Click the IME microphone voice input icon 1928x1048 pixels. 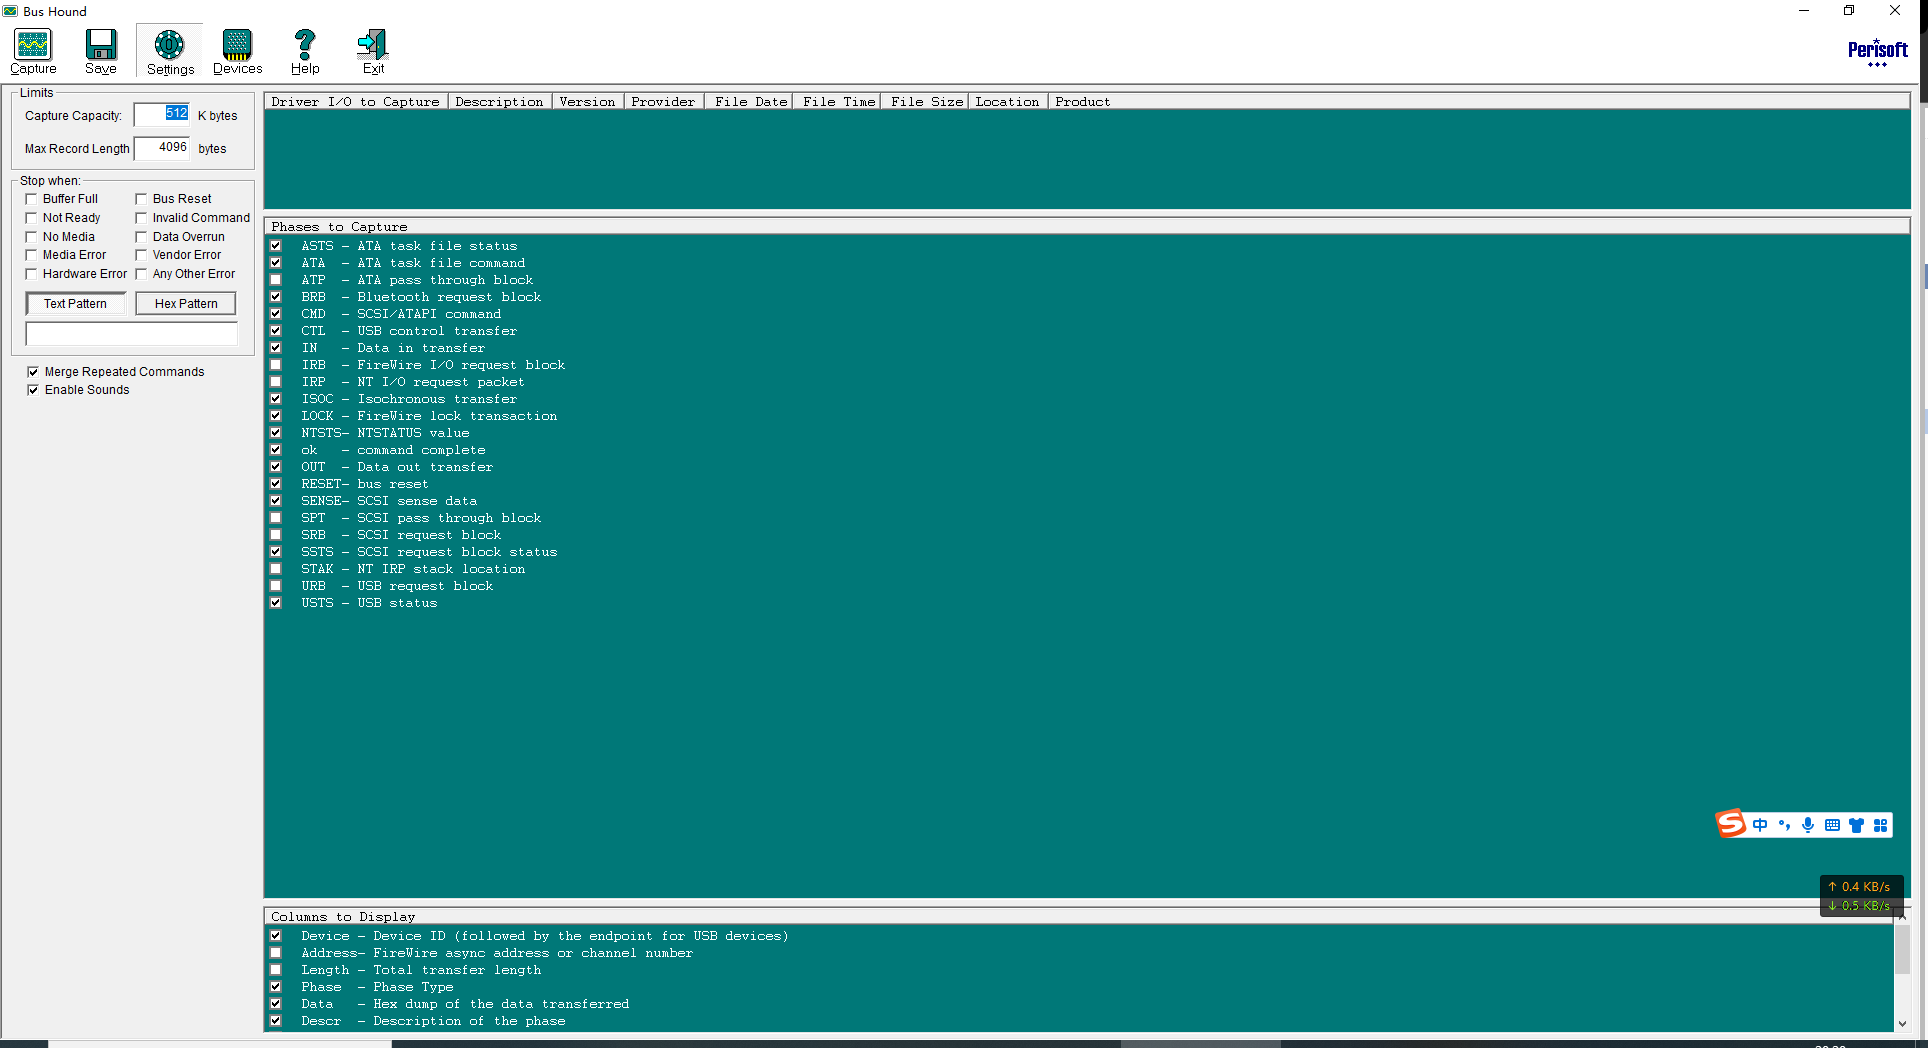click(1808, 825)
